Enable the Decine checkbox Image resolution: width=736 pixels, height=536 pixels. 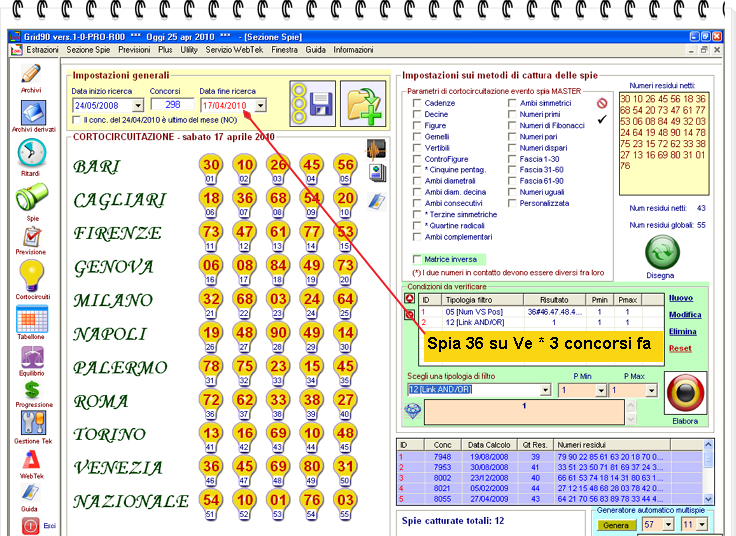pos(417,114)
